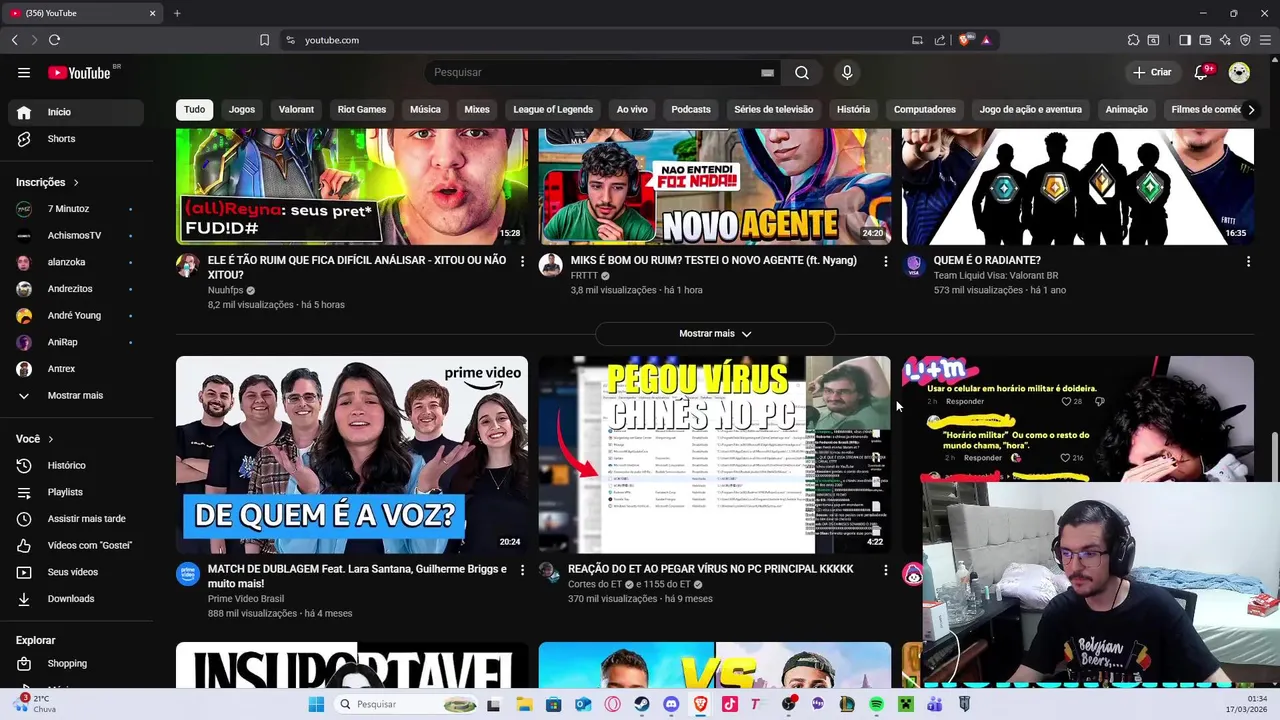Toggle the browser sidebar panel
Viewport: 1280px width, 720px height.
1185,40
